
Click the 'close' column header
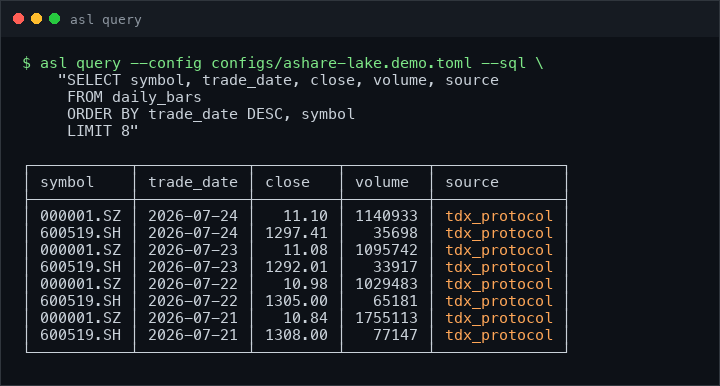click(x=287, y=183)
